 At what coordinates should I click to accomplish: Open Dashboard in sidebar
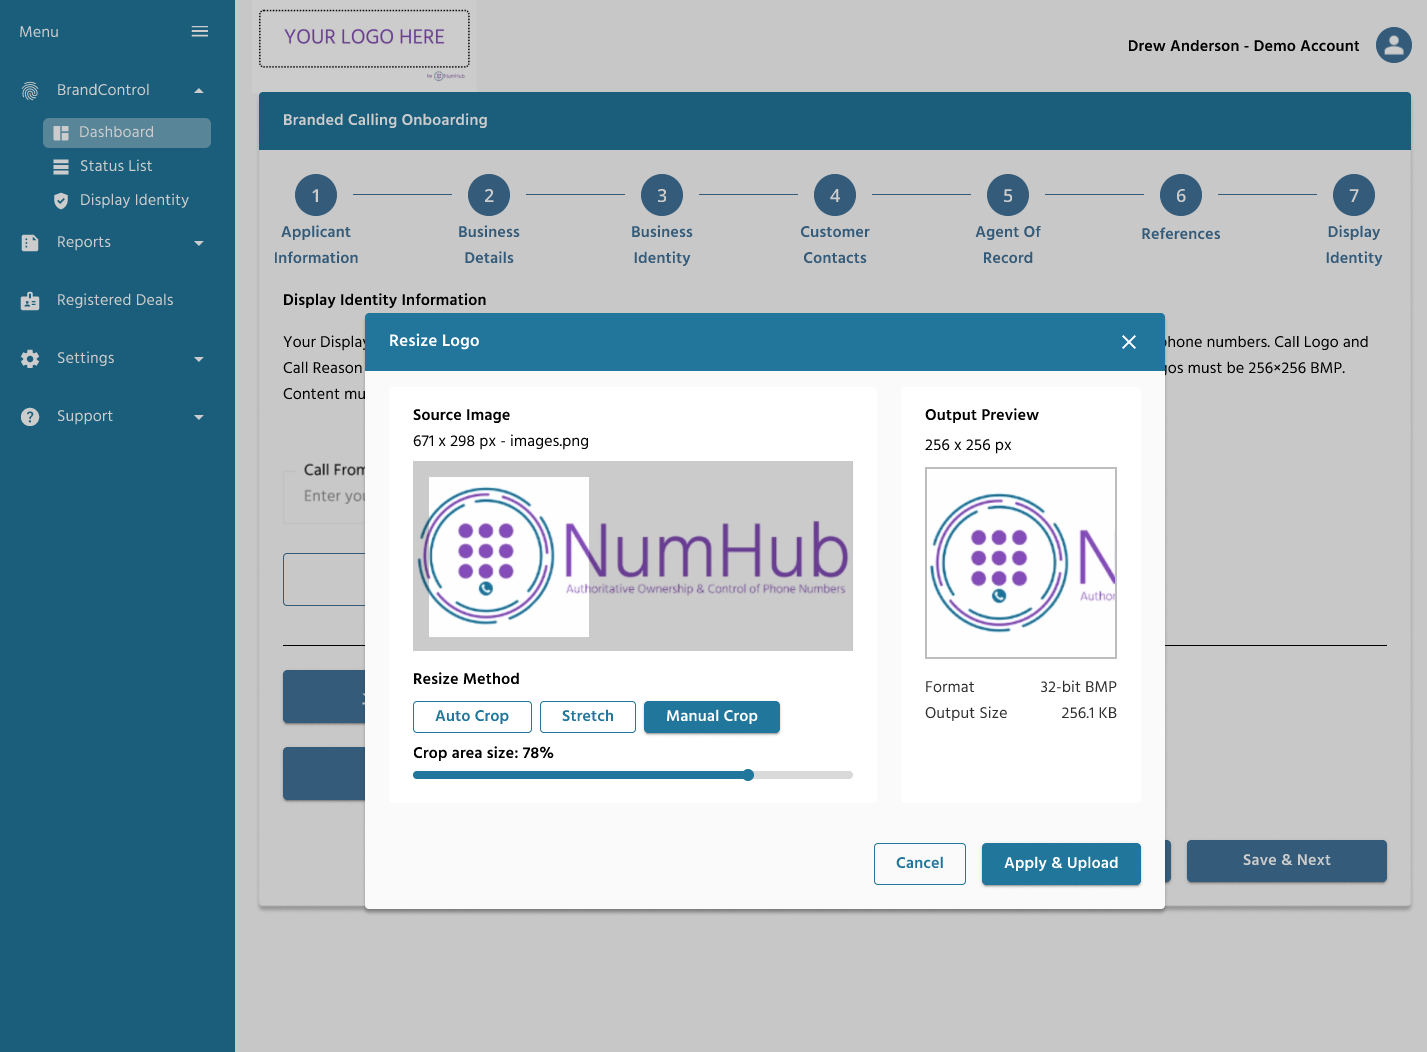click(127, 133)
